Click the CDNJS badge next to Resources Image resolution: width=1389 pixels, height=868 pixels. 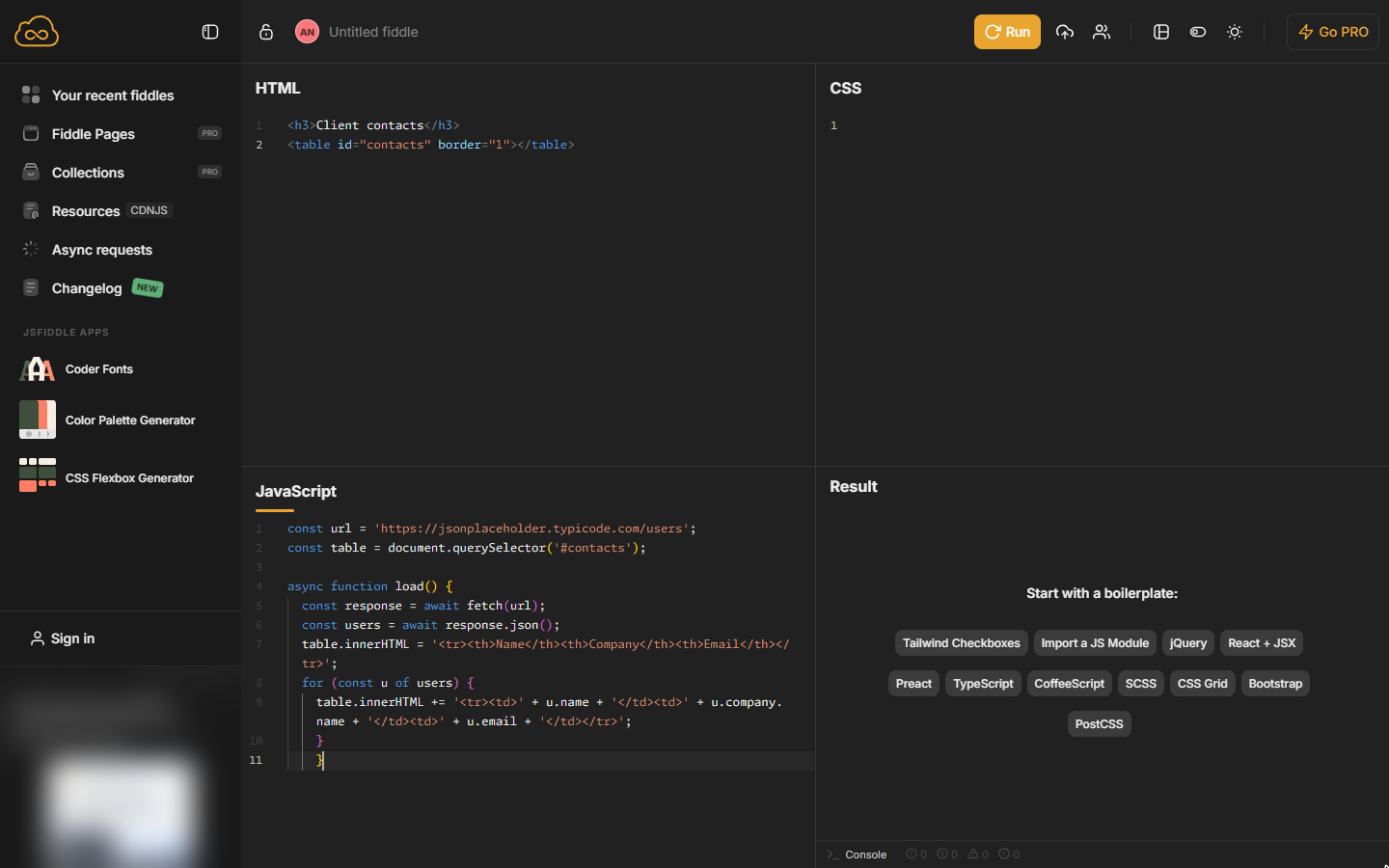150,211
